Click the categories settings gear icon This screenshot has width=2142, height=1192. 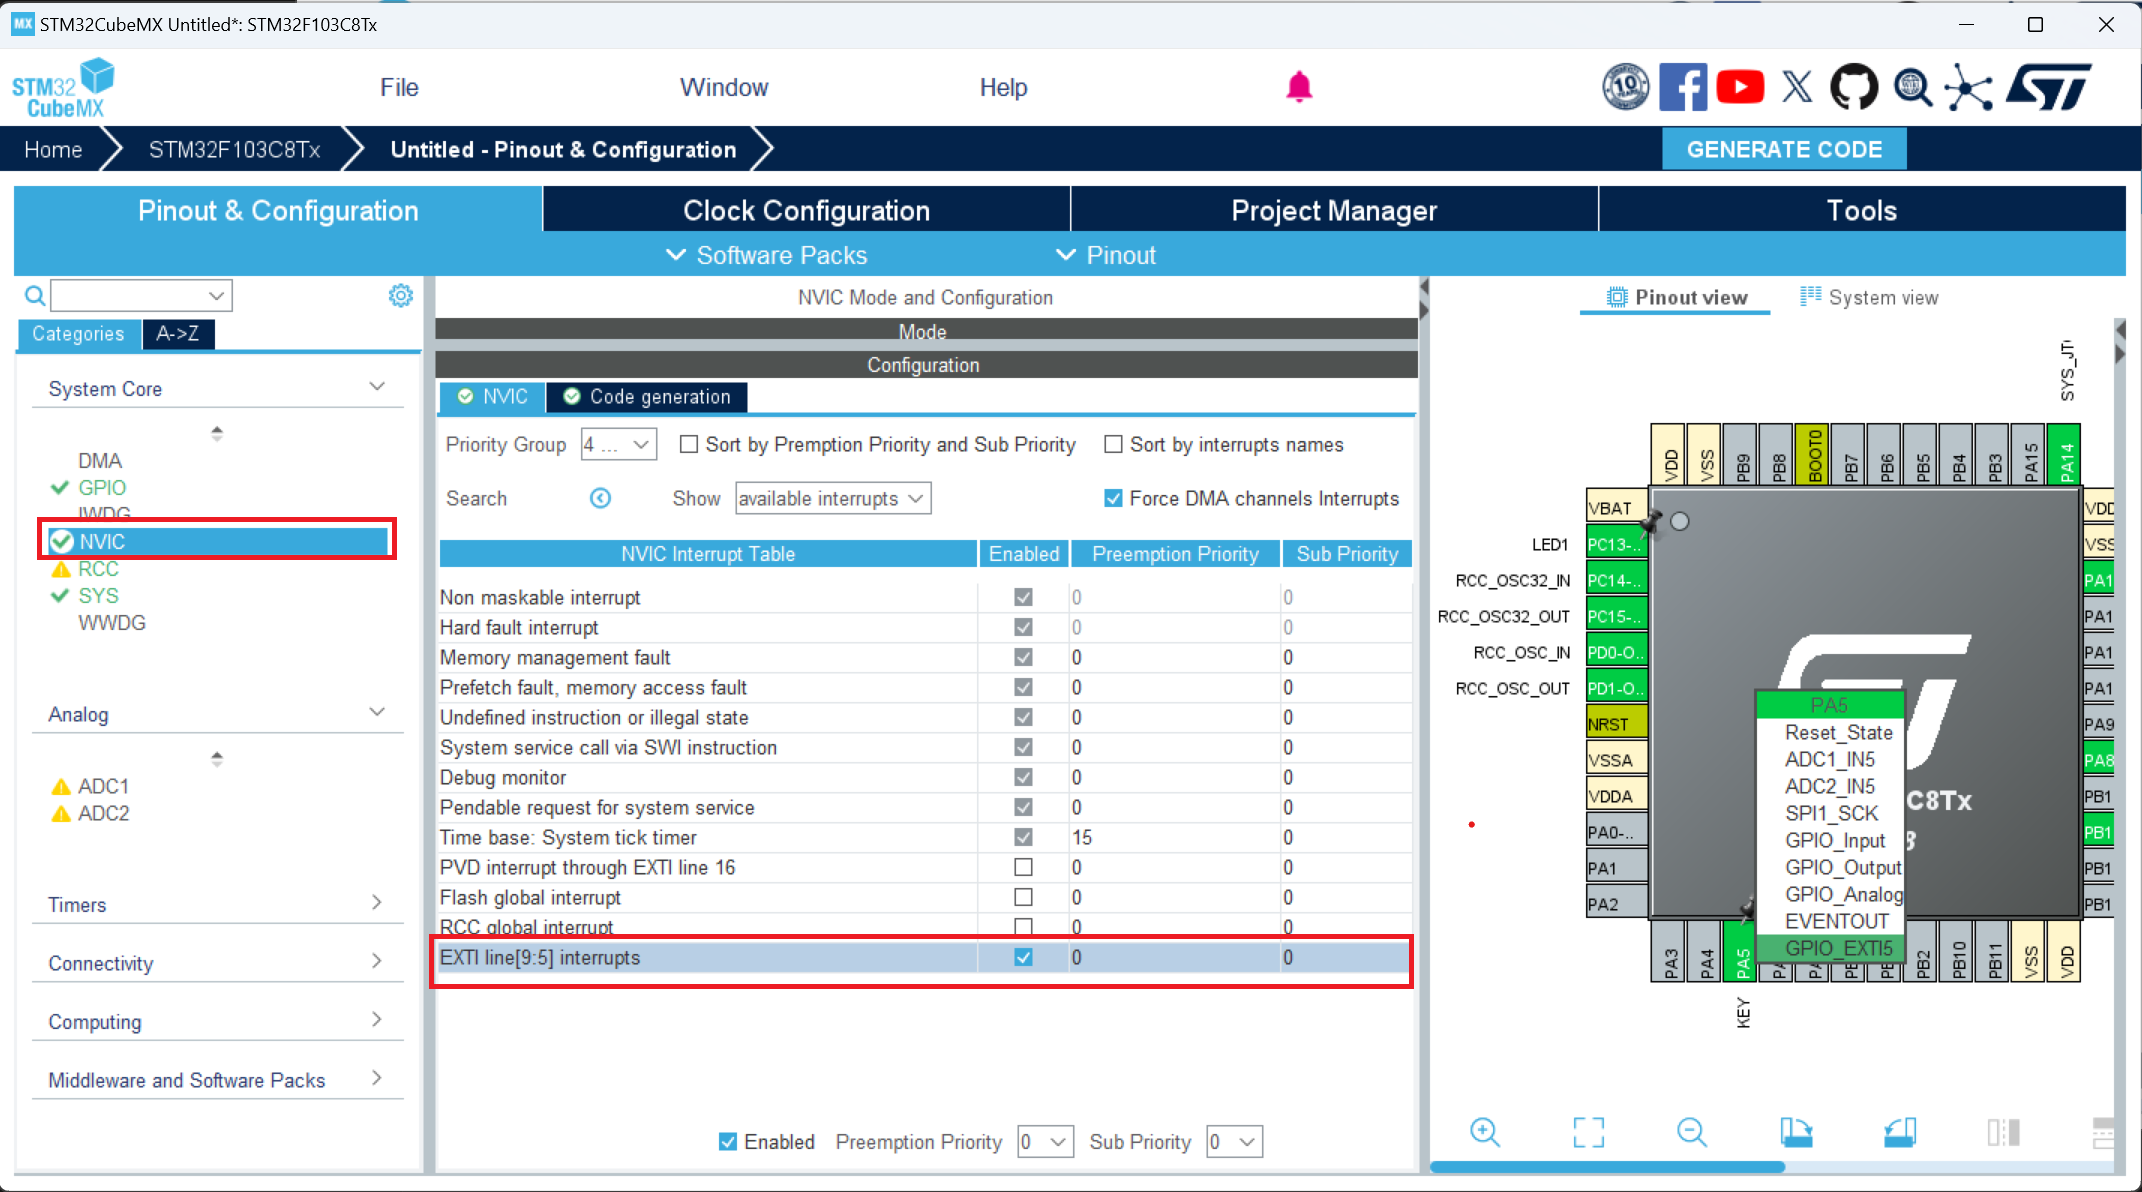click(400, 295)
